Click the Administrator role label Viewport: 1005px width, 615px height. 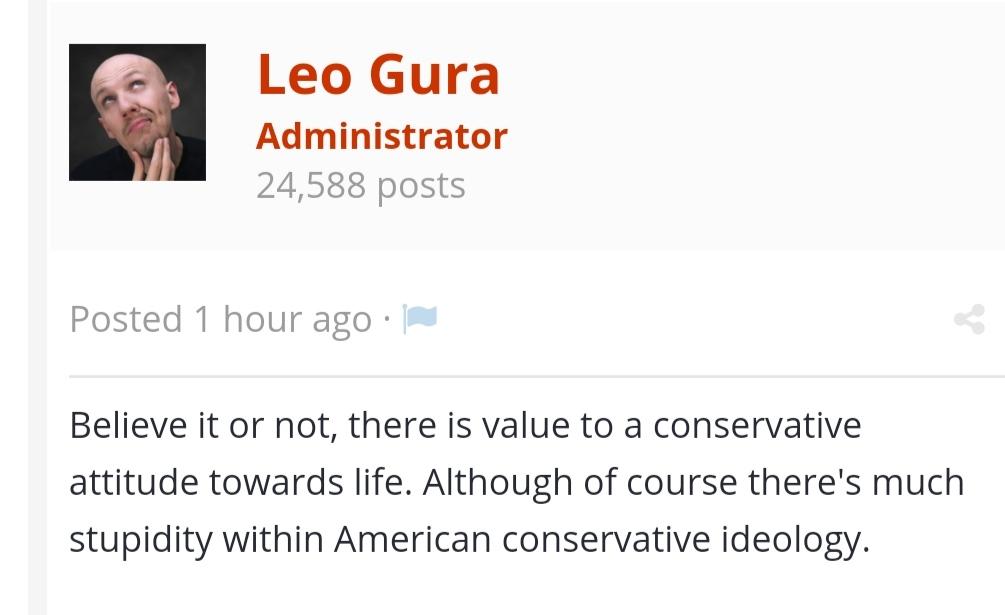coord(381,136)
